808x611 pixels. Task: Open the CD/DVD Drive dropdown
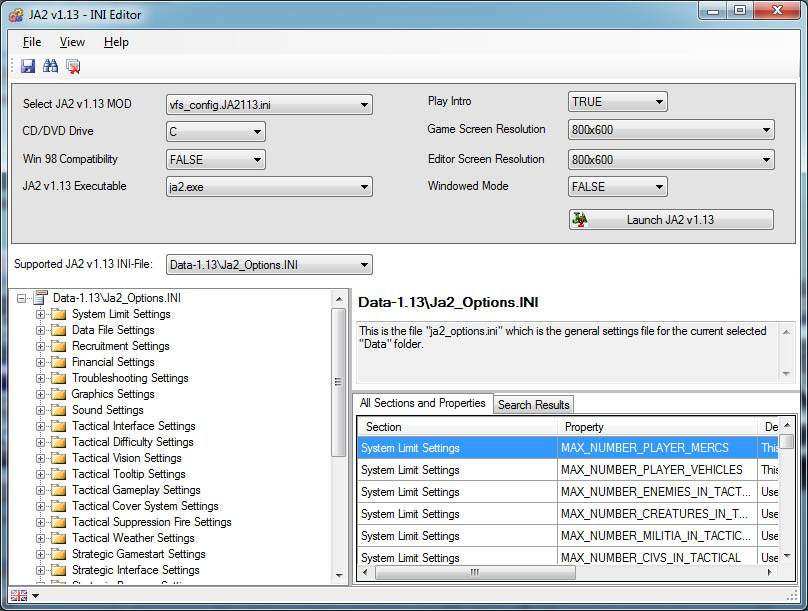click(215, 132)
